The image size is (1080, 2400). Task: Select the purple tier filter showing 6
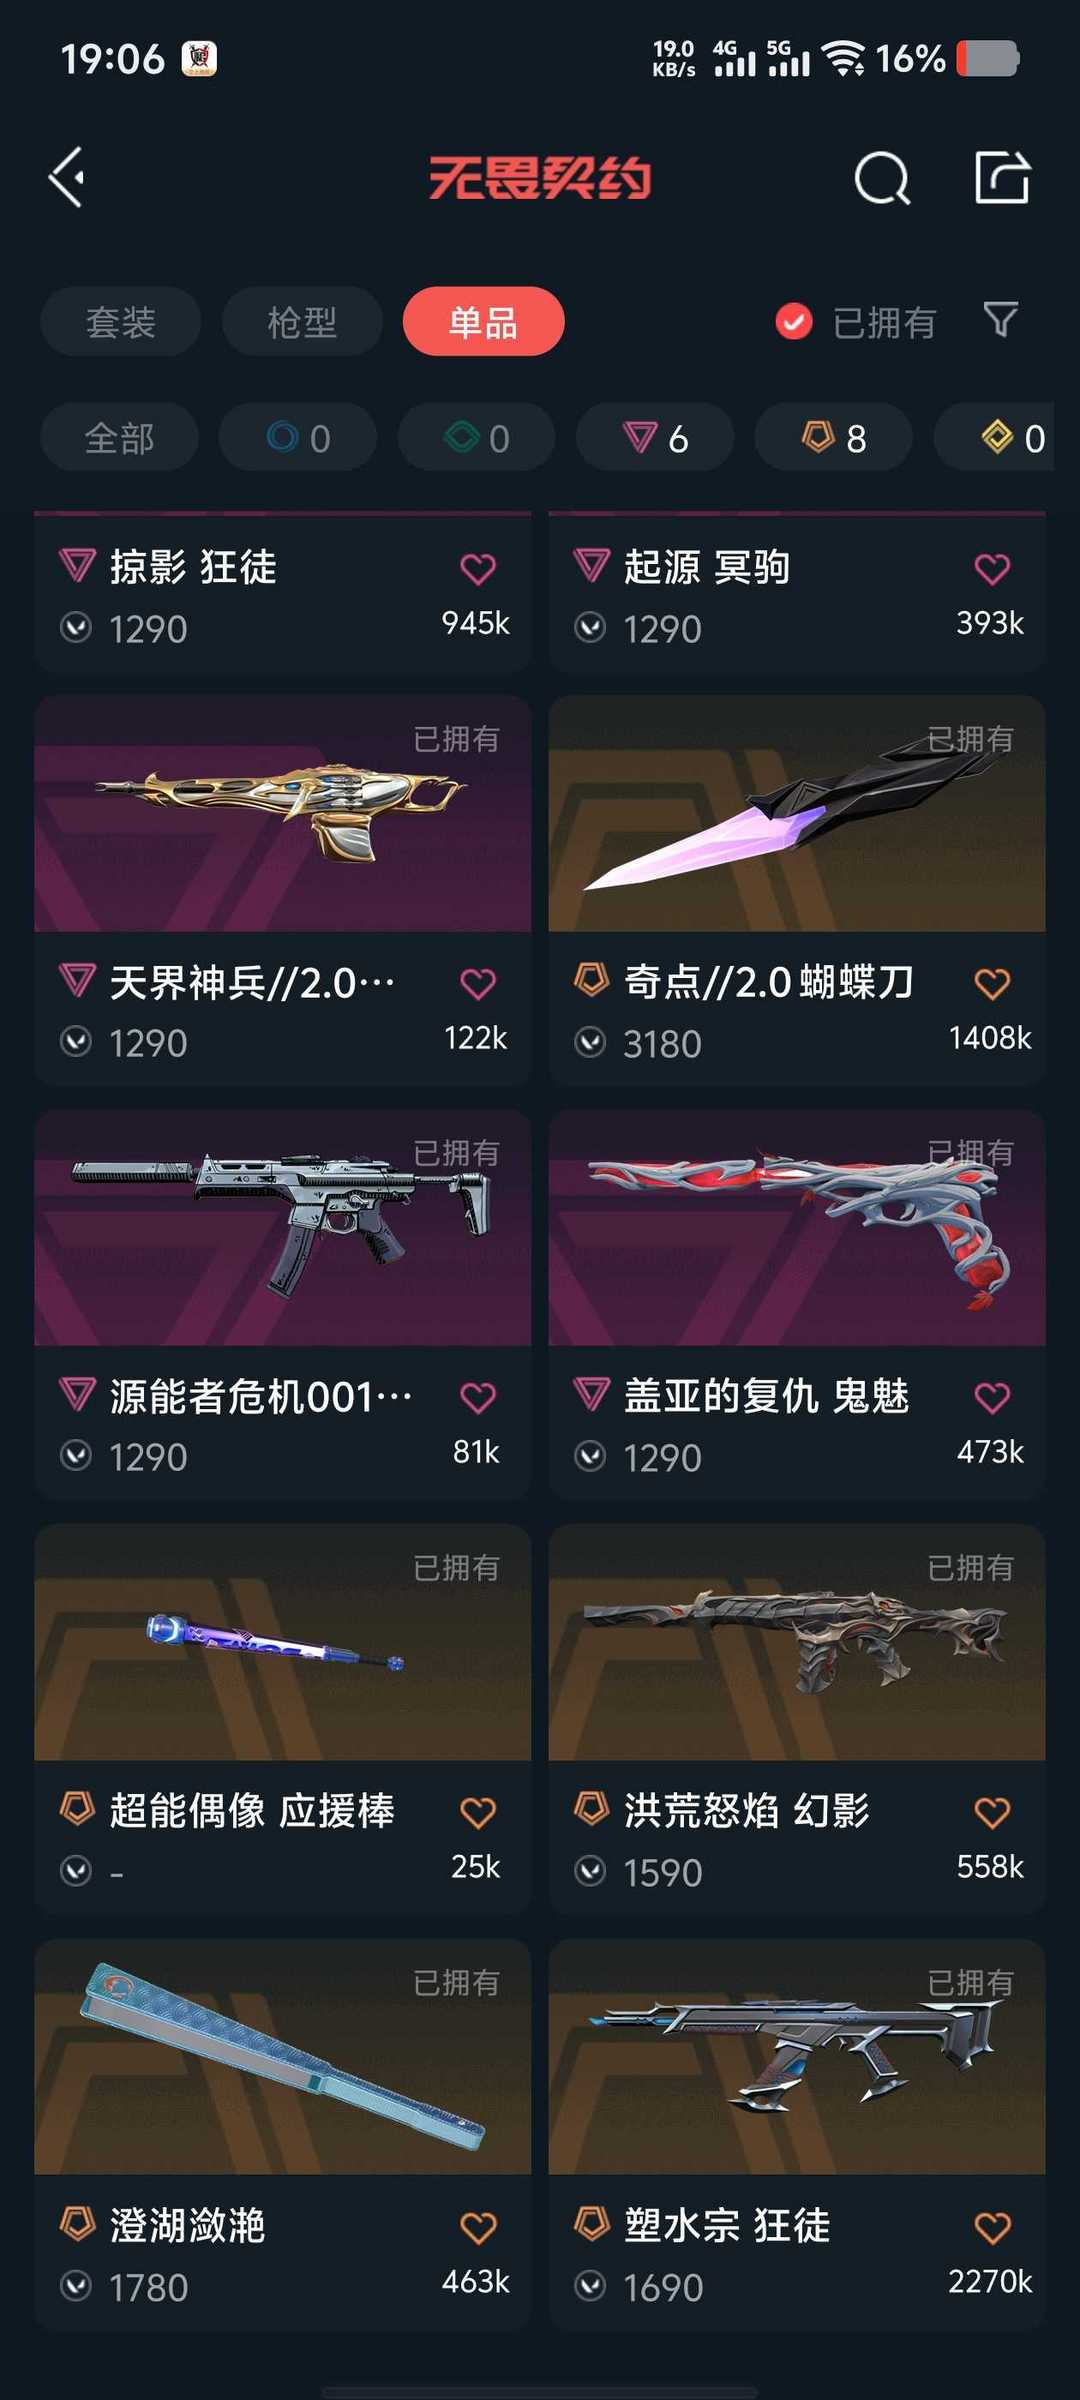click(x=655, y=437)
